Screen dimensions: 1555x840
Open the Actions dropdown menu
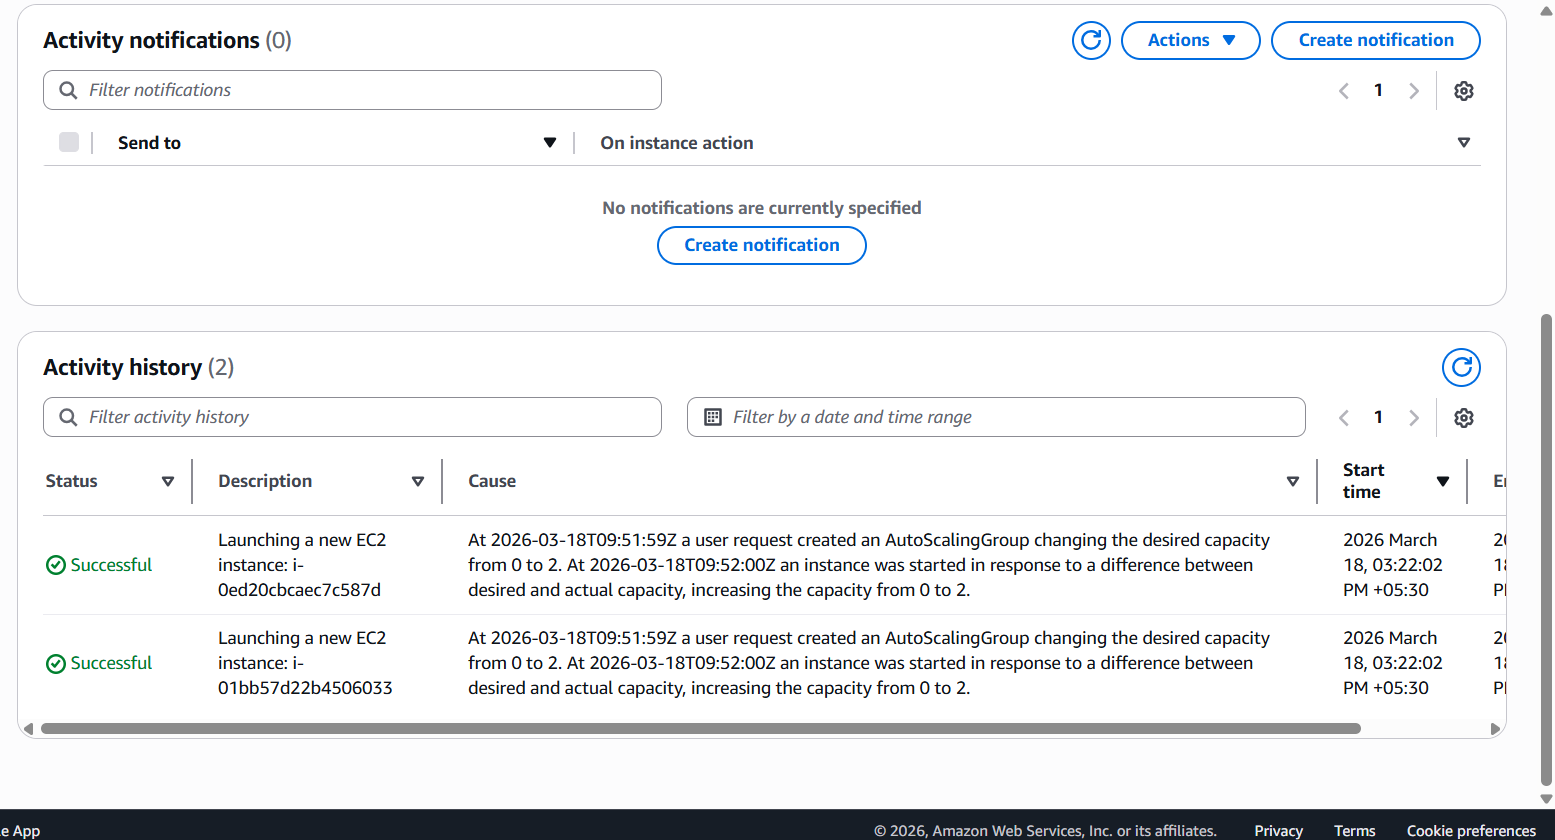1190,40
